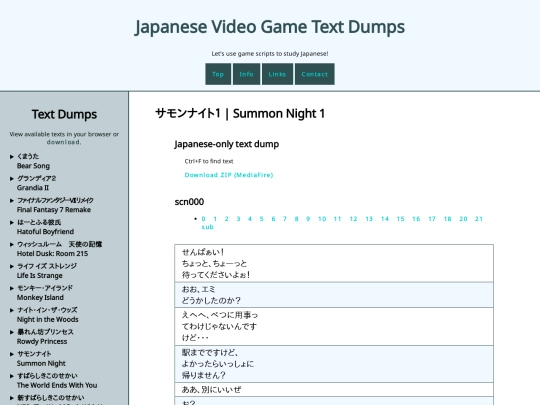
Task: Go to scn000 page 10 link
Action: pos(322,219)
